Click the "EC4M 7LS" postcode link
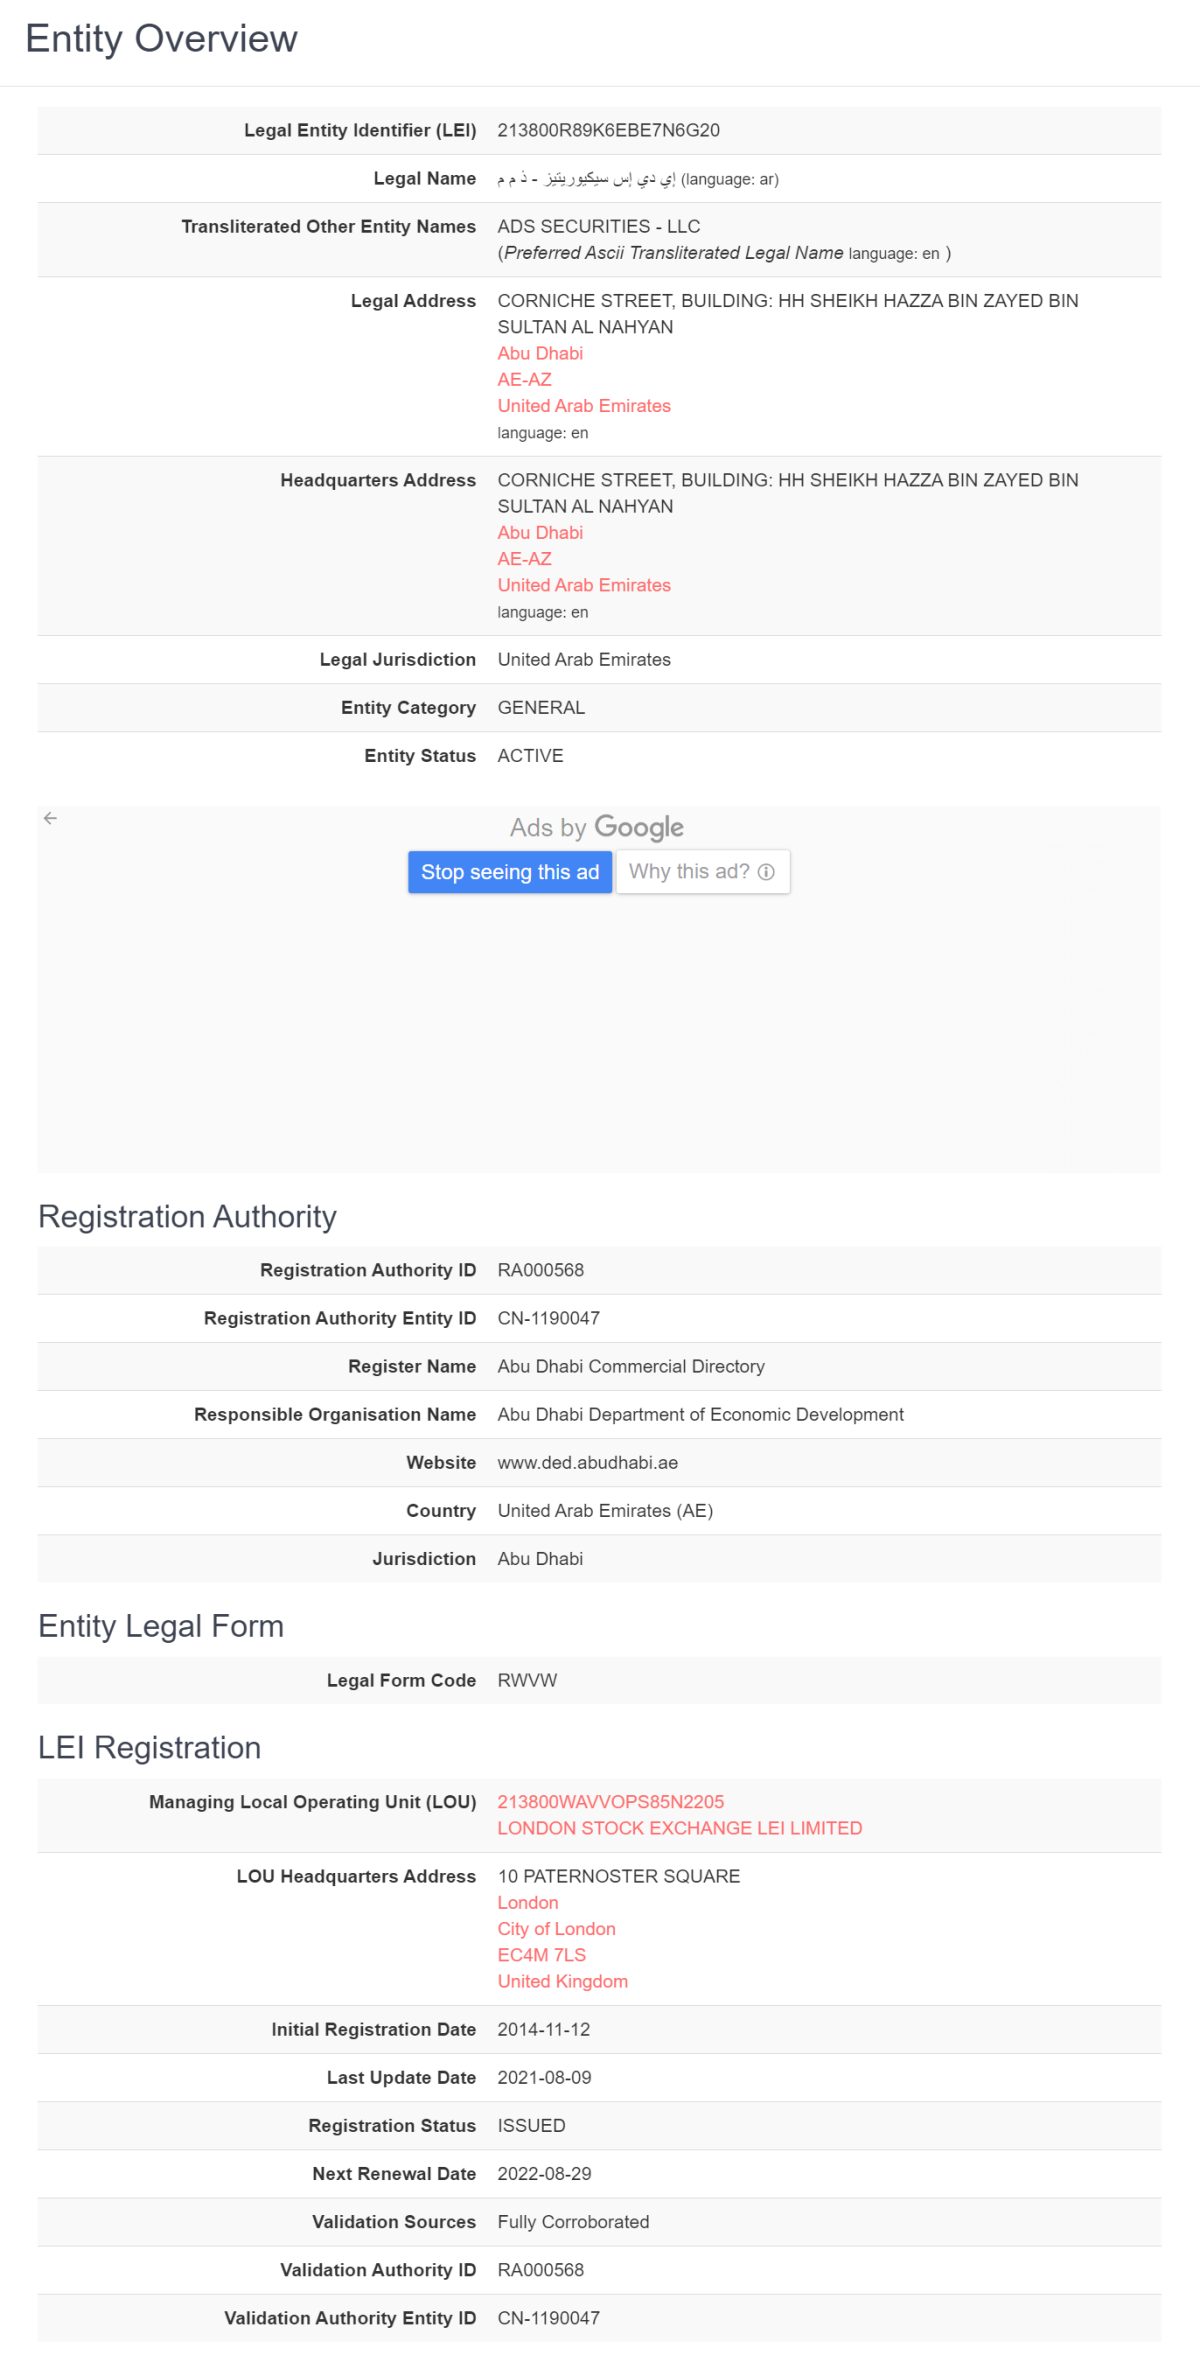 point(542,1954)
